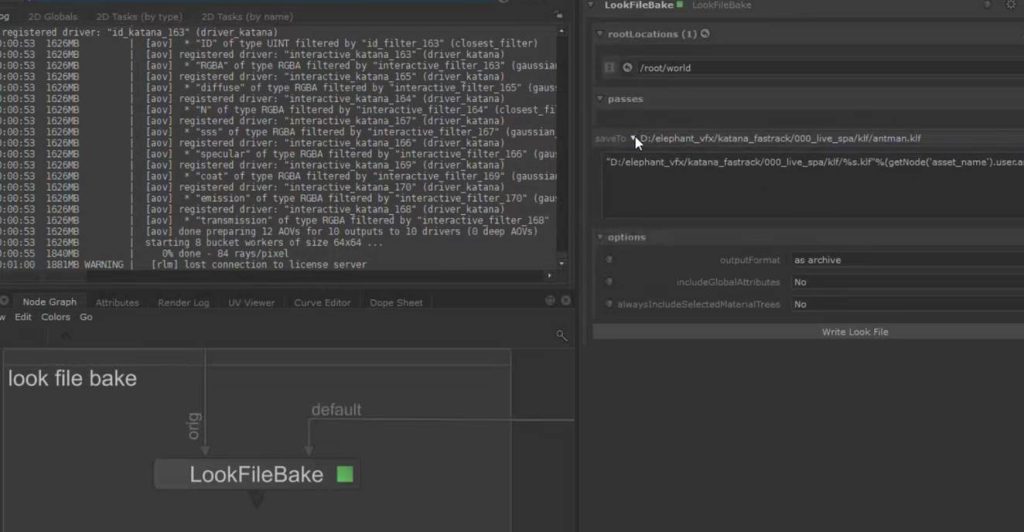Viewport: 1024px width, 532px height.
Task: Collapse the passes section
Action: 600,99
